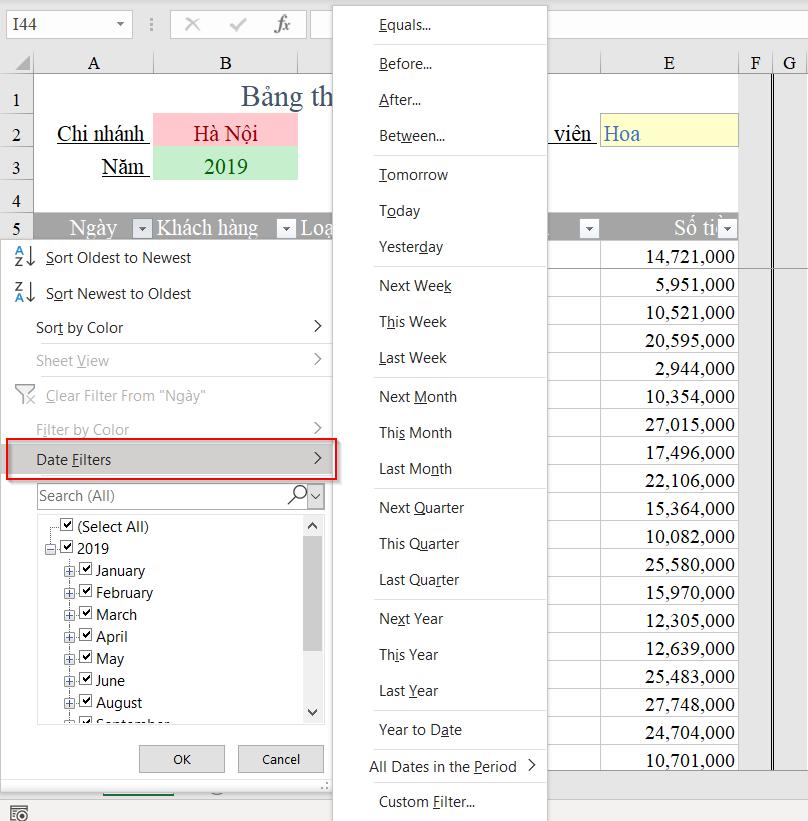Image resolution: width=808 pixels, height=821 pixels.
Task: Expand the January tree node
Action: pos(69,570)
